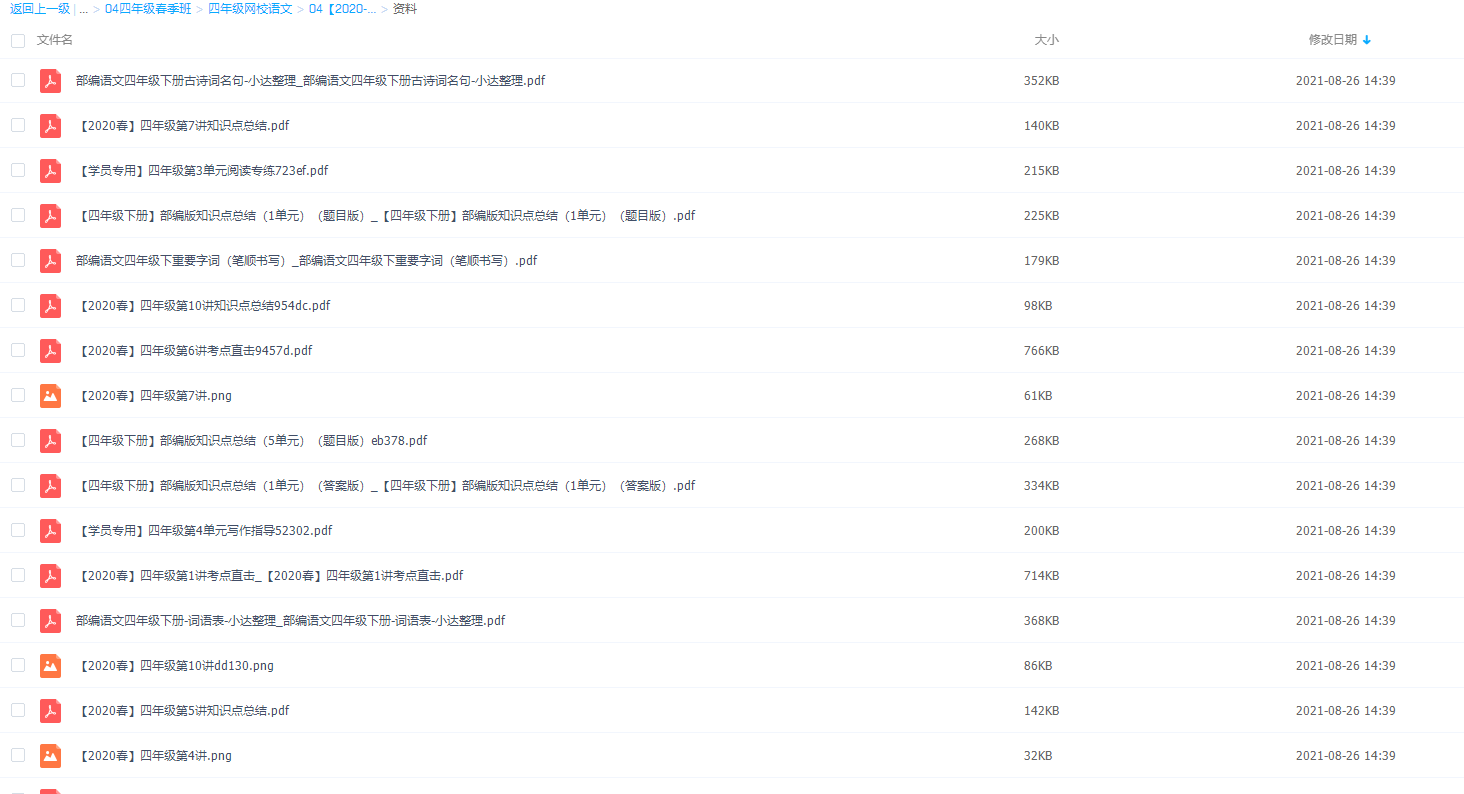Click image icon of 四年级第4讲.png
This screenshot has height=794, width=1464.
tap(50, 756)
